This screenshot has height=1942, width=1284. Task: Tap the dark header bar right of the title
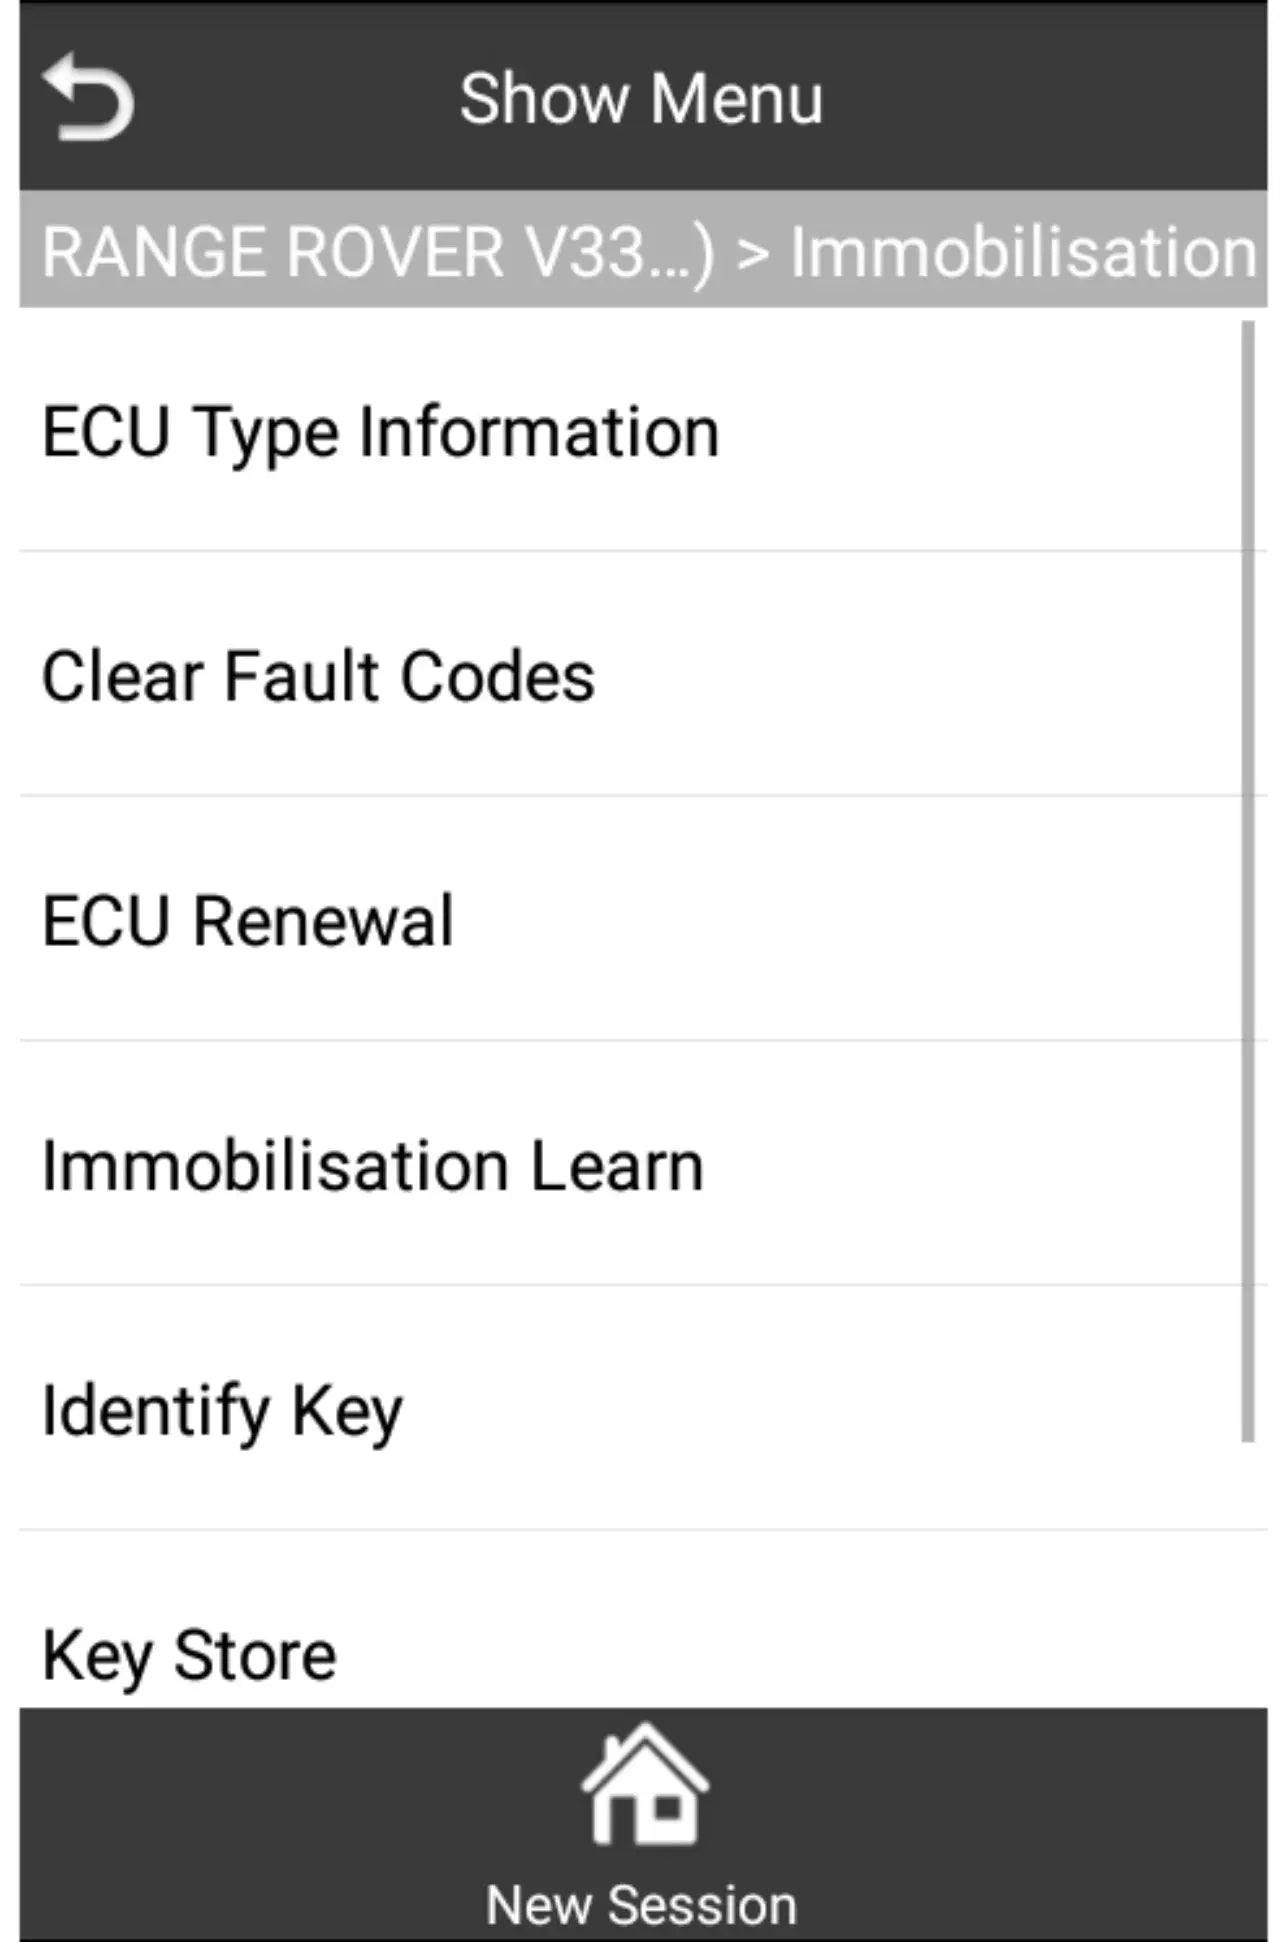[x=1050, y=98]
